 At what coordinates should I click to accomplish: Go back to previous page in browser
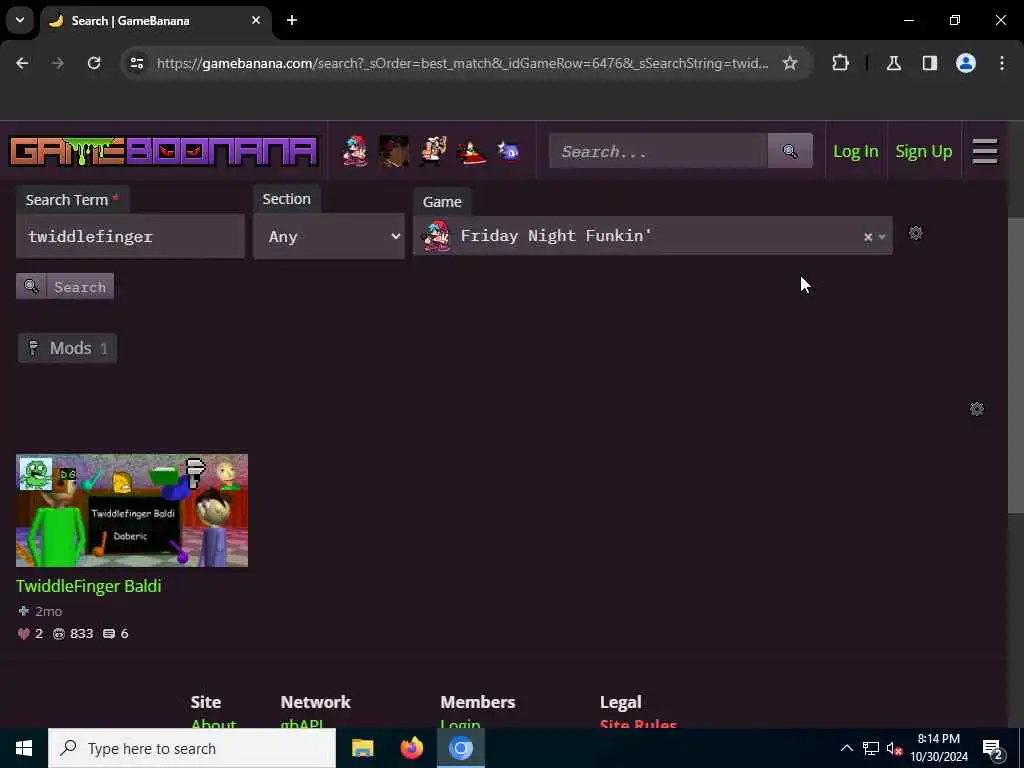[22, 63]
